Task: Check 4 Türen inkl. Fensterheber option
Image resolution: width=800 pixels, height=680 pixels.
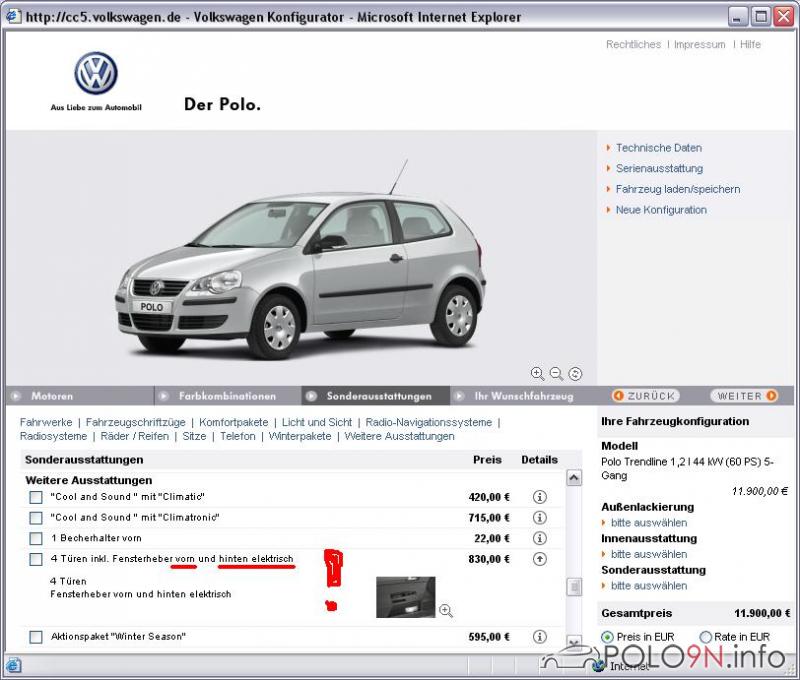Action: [36, 560]
